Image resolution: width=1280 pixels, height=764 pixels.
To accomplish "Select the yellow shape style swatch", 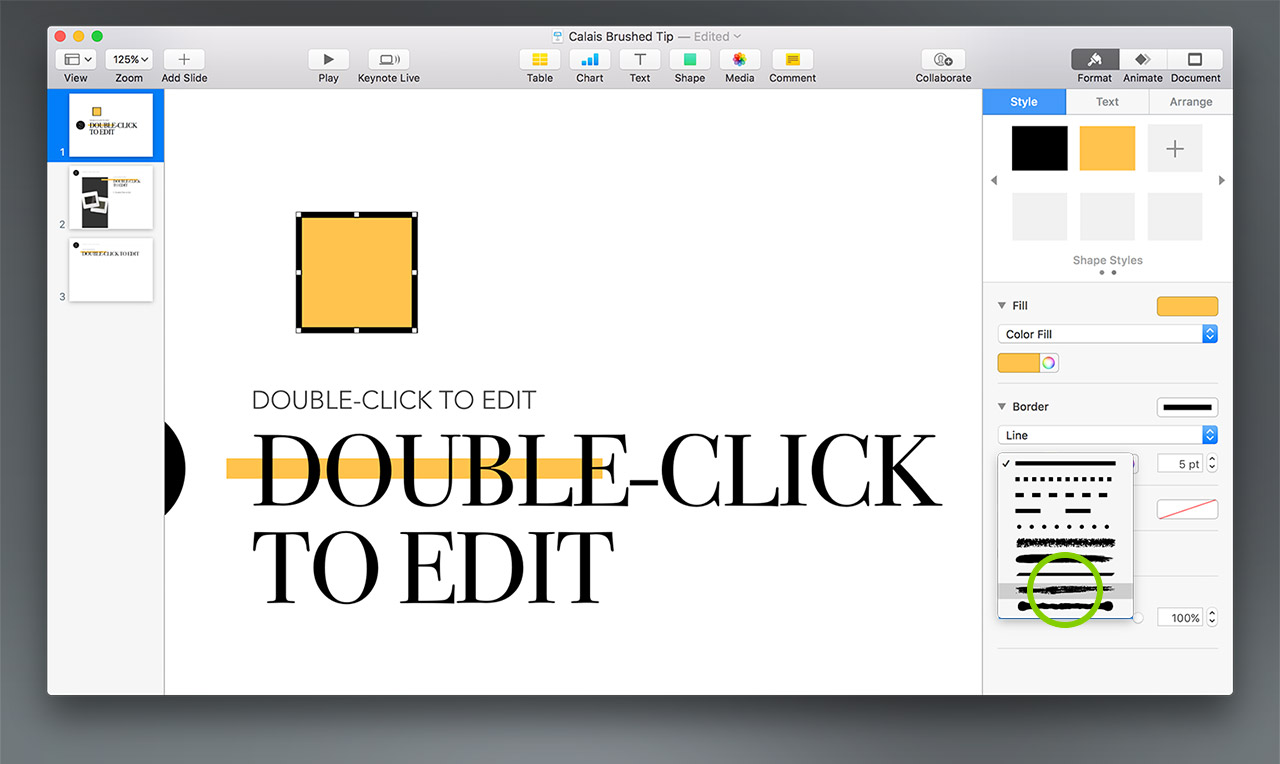I will [x=1107, y=148].
